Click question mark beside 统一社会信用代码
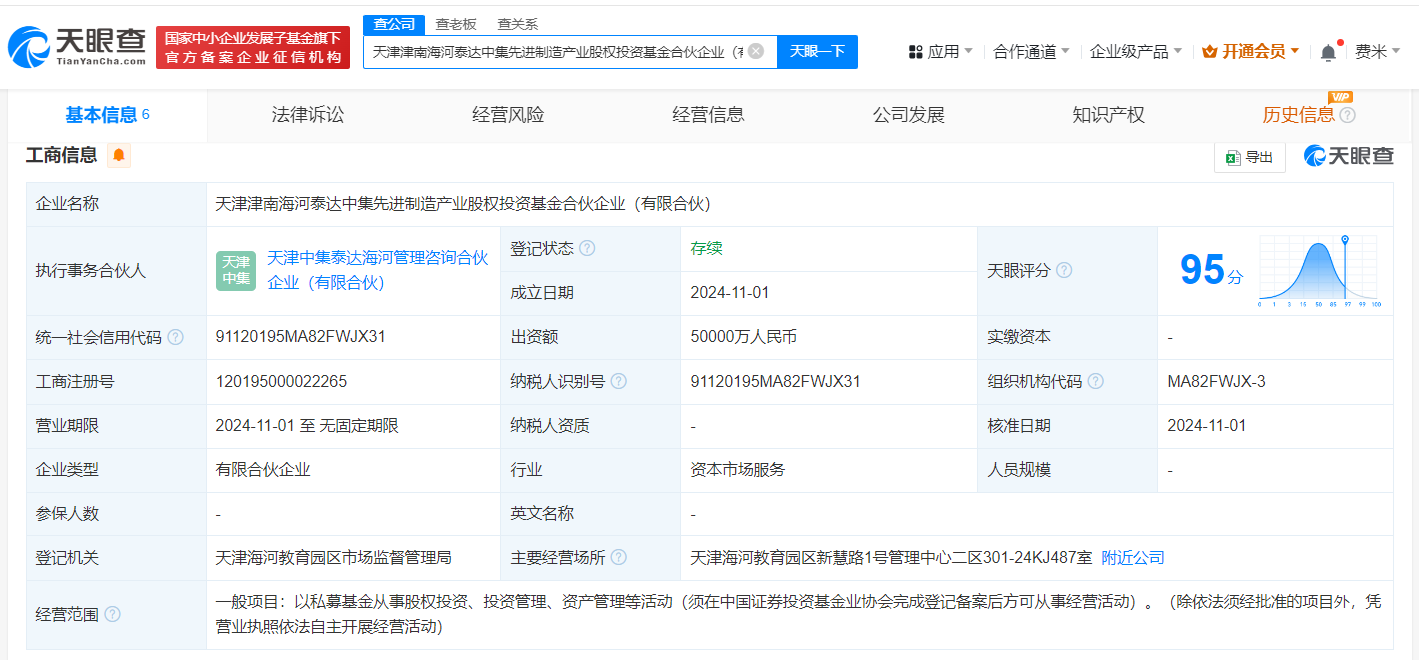 coord(176,338)
